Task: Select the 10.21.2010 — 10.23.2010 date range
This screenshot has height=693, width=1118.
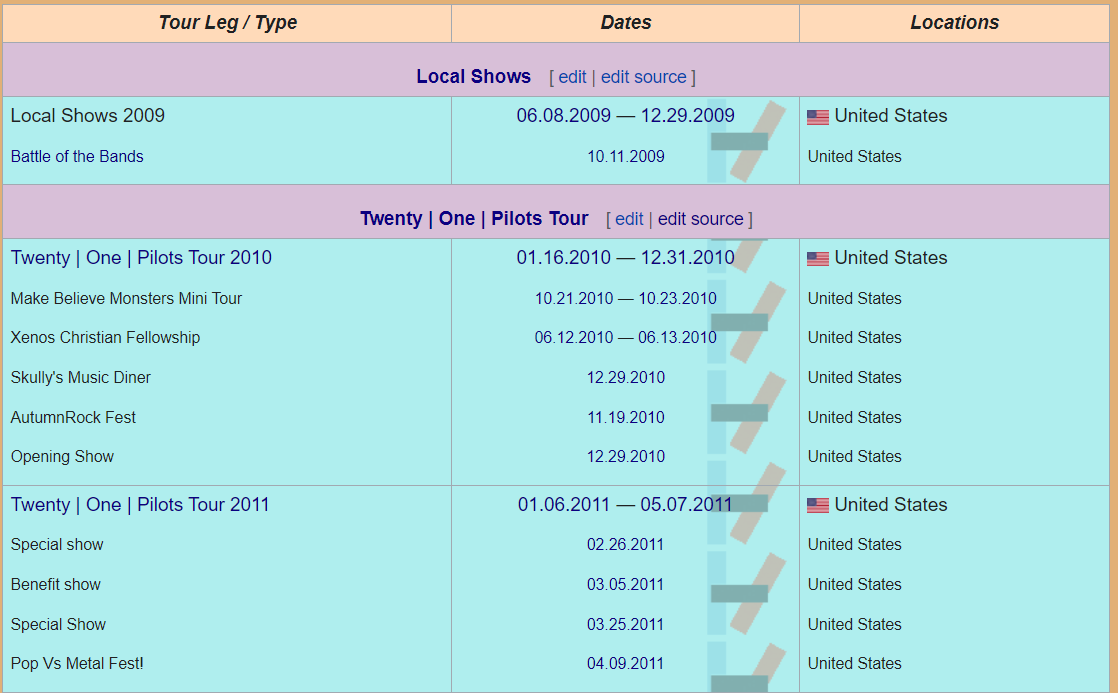Action: pyautogui.click(x=625, y=298)
